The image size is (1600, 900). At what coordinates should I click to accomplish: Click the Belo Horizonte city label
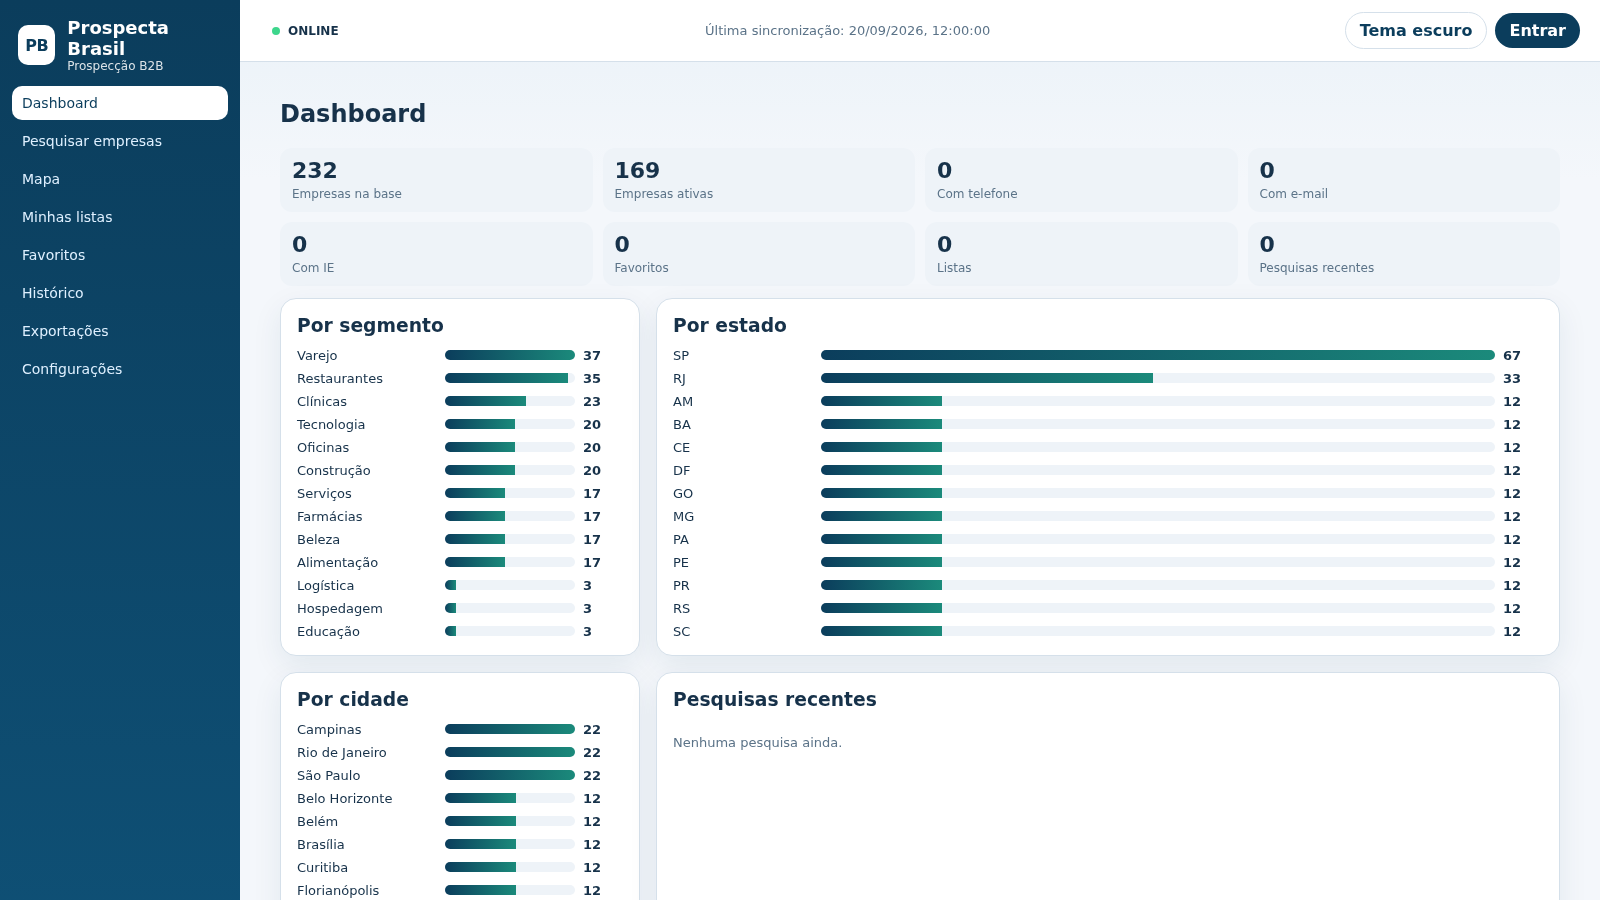pyautogui.click(x=345, y=798)
